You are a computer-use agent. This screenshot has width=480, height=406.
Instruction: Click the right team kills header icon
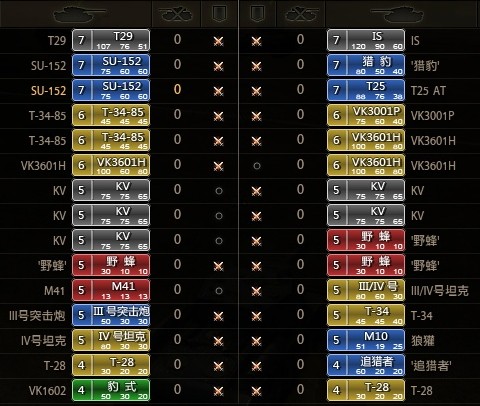pyautogui.click(x=302, y=14)
